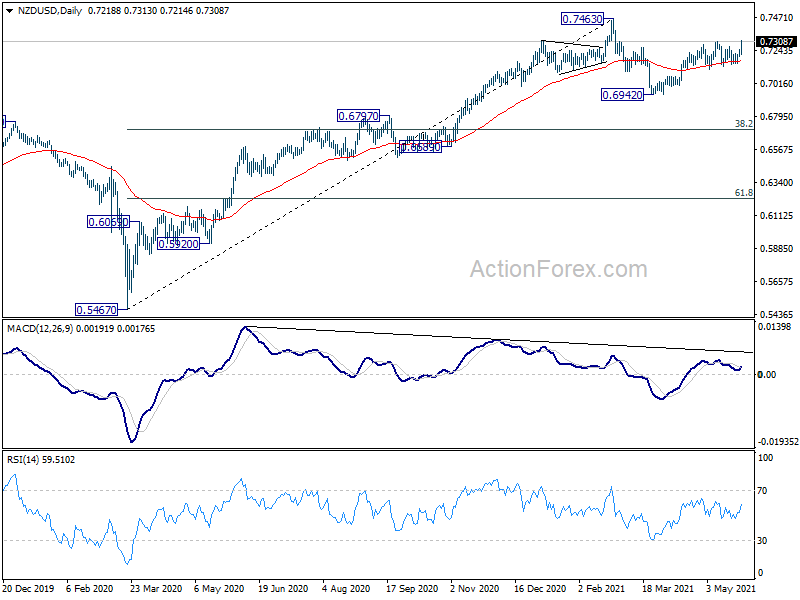Screen dimensions: 800x600
Task: Click the 0.54670 bottom price label
Action: tap(96, 310)
